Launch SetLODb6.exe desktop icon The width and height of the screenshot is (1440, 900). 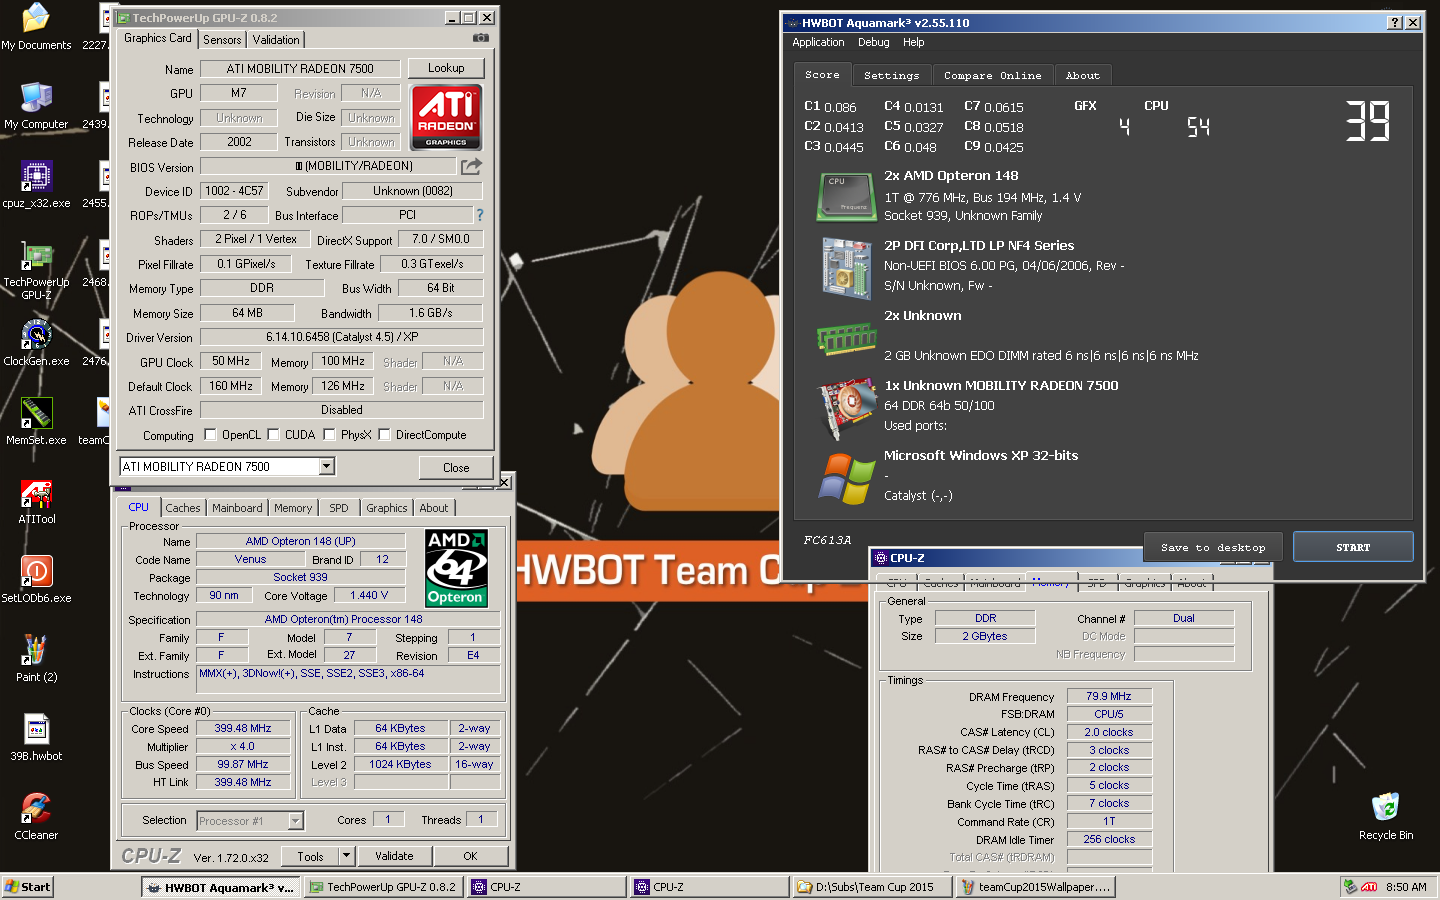click(36, 580)
